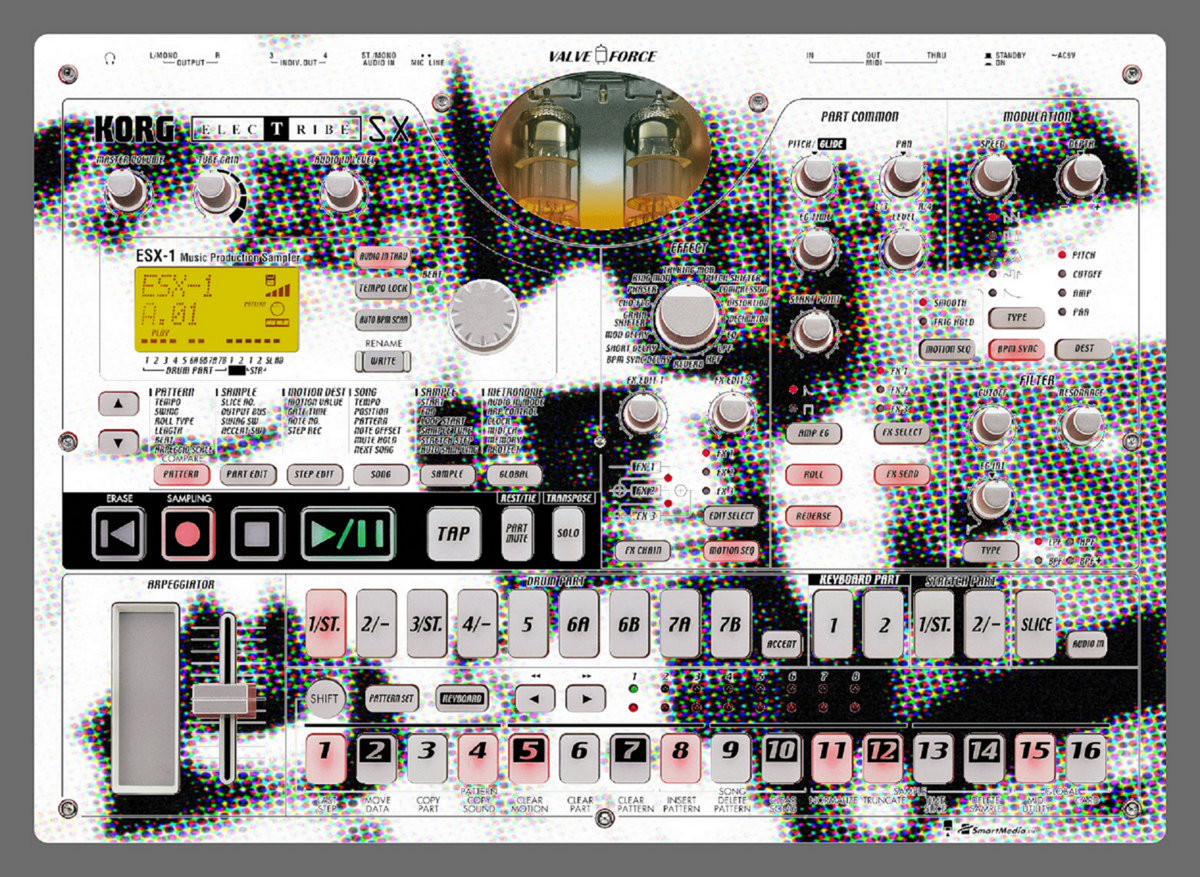Image resolution: width=1200 pixels, height=877 pixels.
Task: Click the down arrow cursor button
Action: 118,441
